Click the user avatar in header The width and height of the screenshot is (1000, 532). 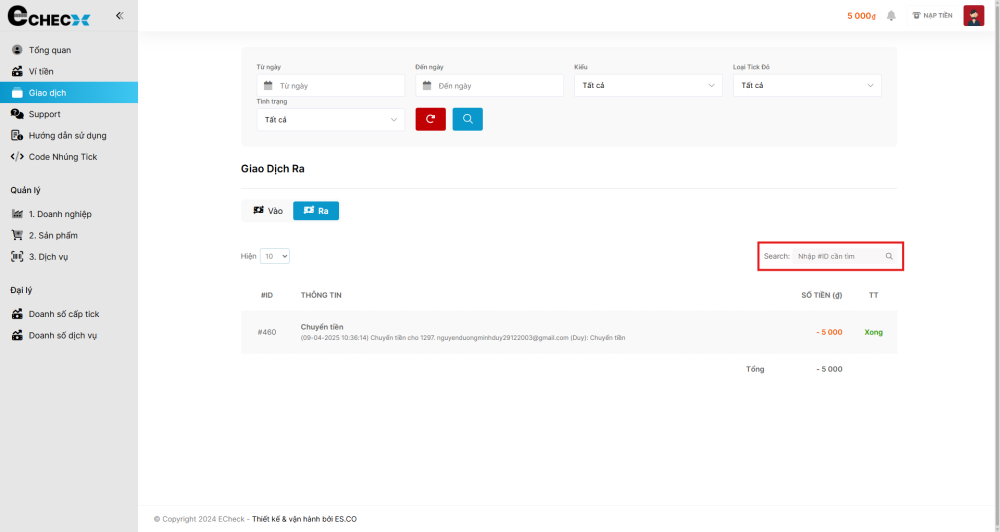coord(973,16)
